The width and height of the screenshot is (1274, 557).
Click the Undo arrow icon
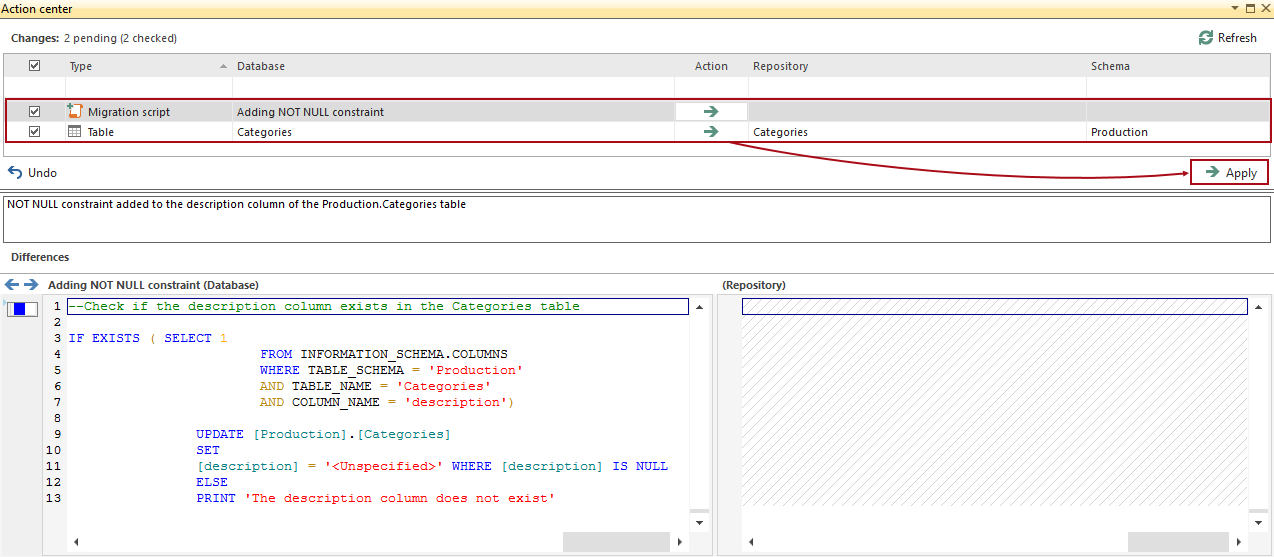click(x=15, y=173)
